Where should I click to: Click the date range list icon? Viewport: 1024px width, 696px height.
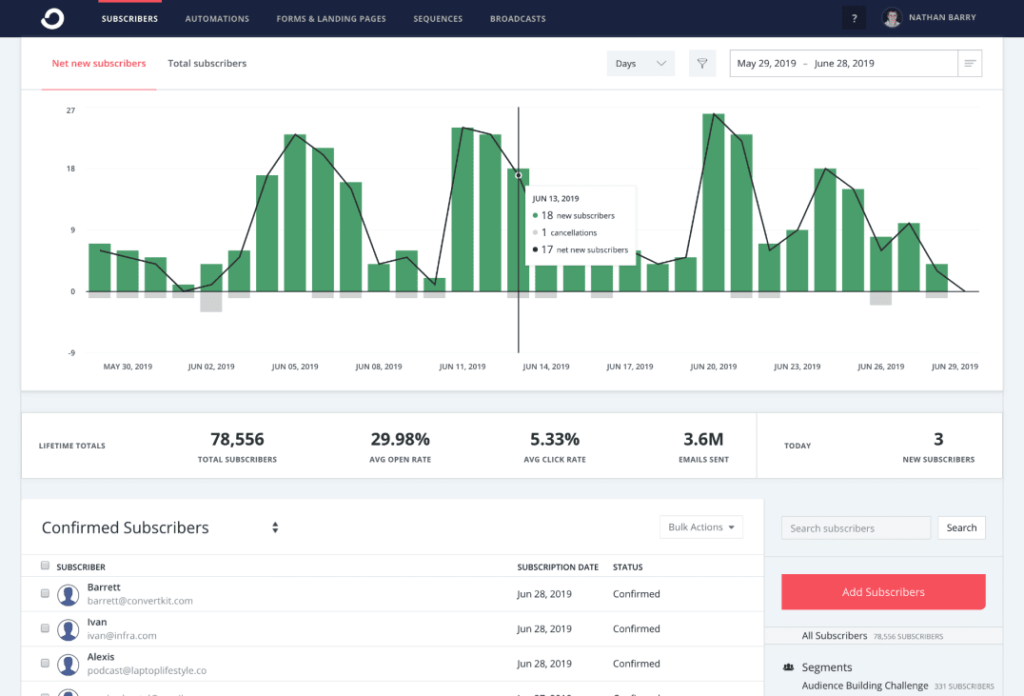point(969,64)
